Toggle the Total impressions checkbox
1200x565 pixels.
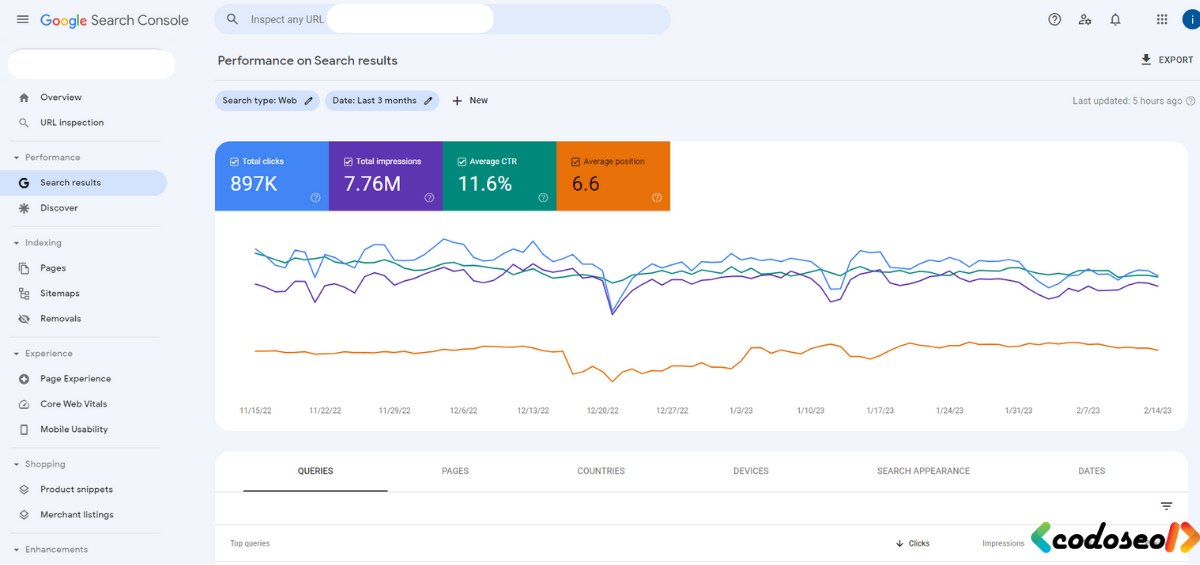[348, 161]
